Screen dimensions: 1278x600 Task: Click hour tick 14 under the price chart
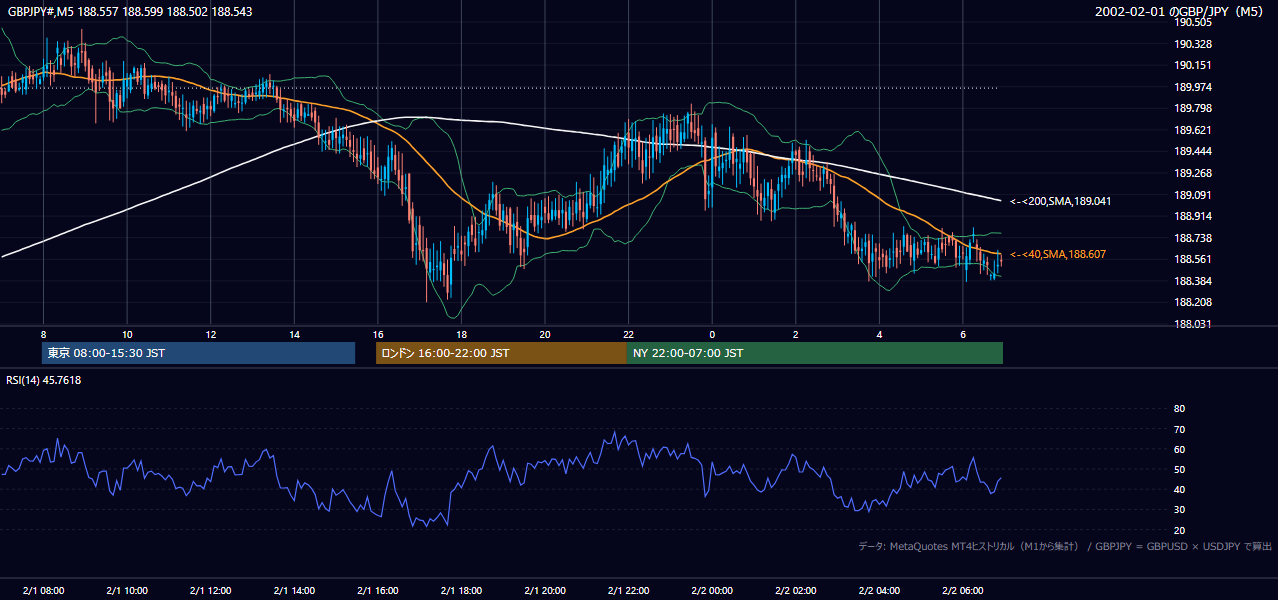pyautogui.click(x=294, y=334)
